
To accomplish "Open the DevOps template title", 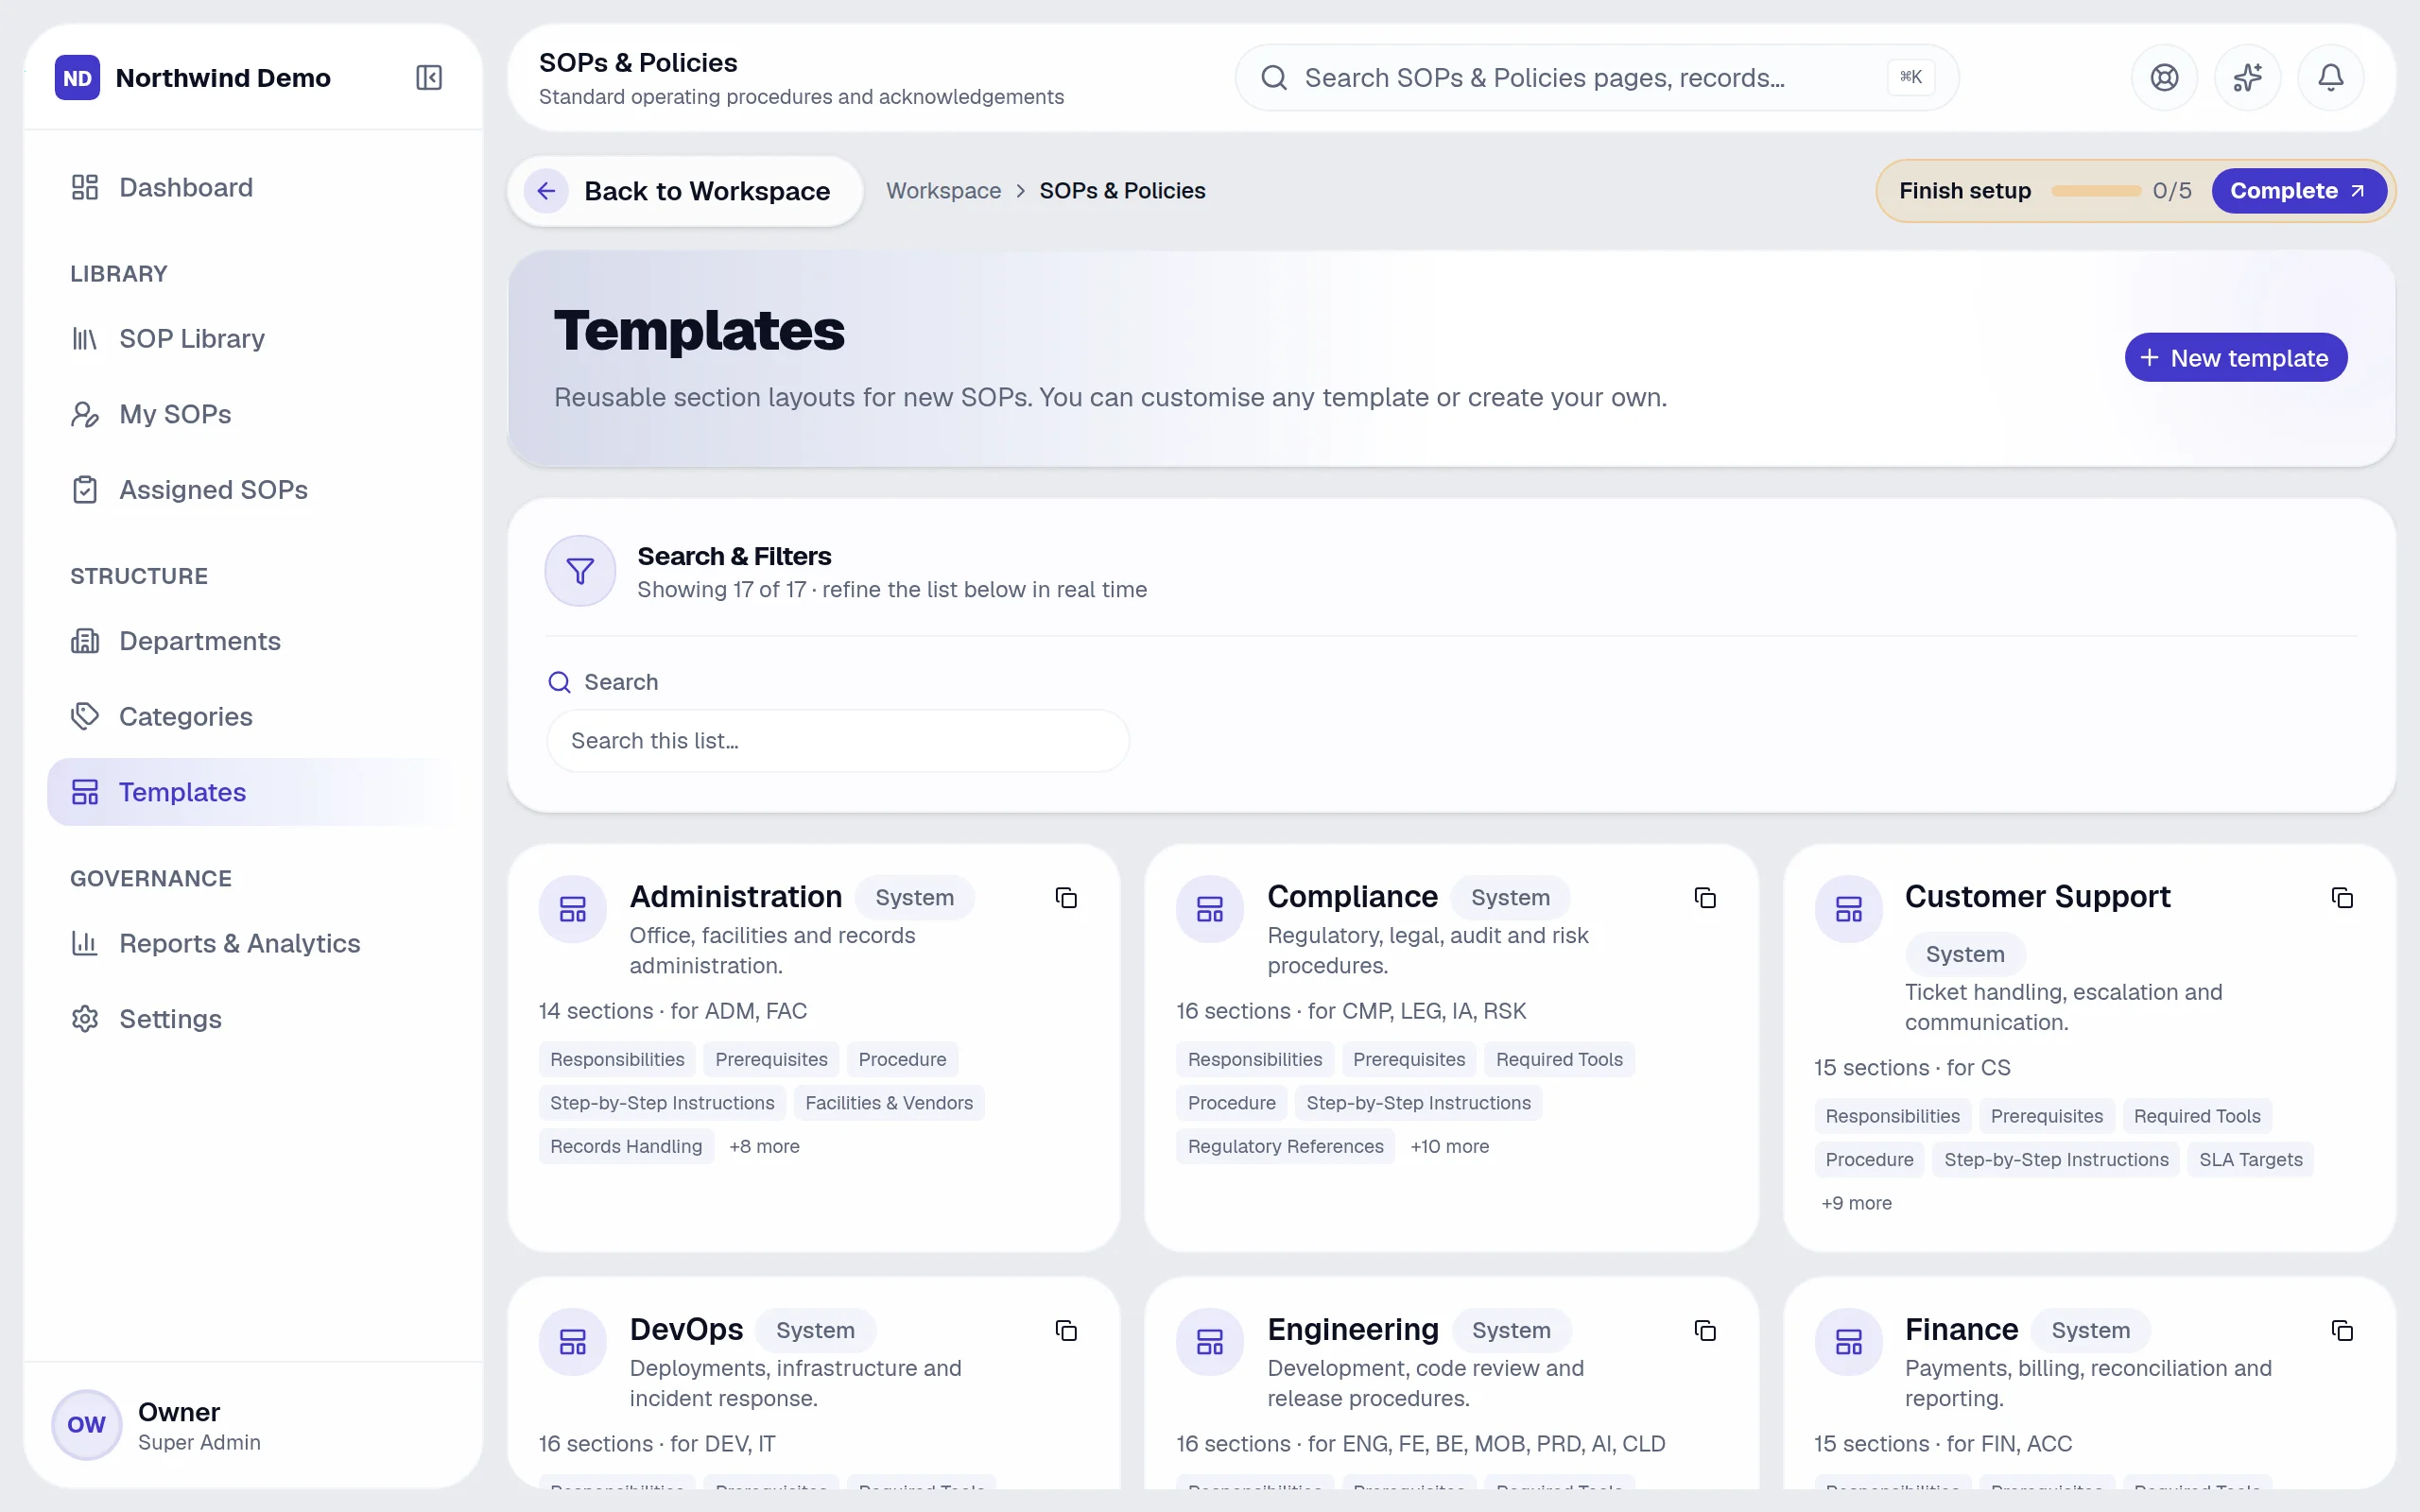I will (686, 1330).
